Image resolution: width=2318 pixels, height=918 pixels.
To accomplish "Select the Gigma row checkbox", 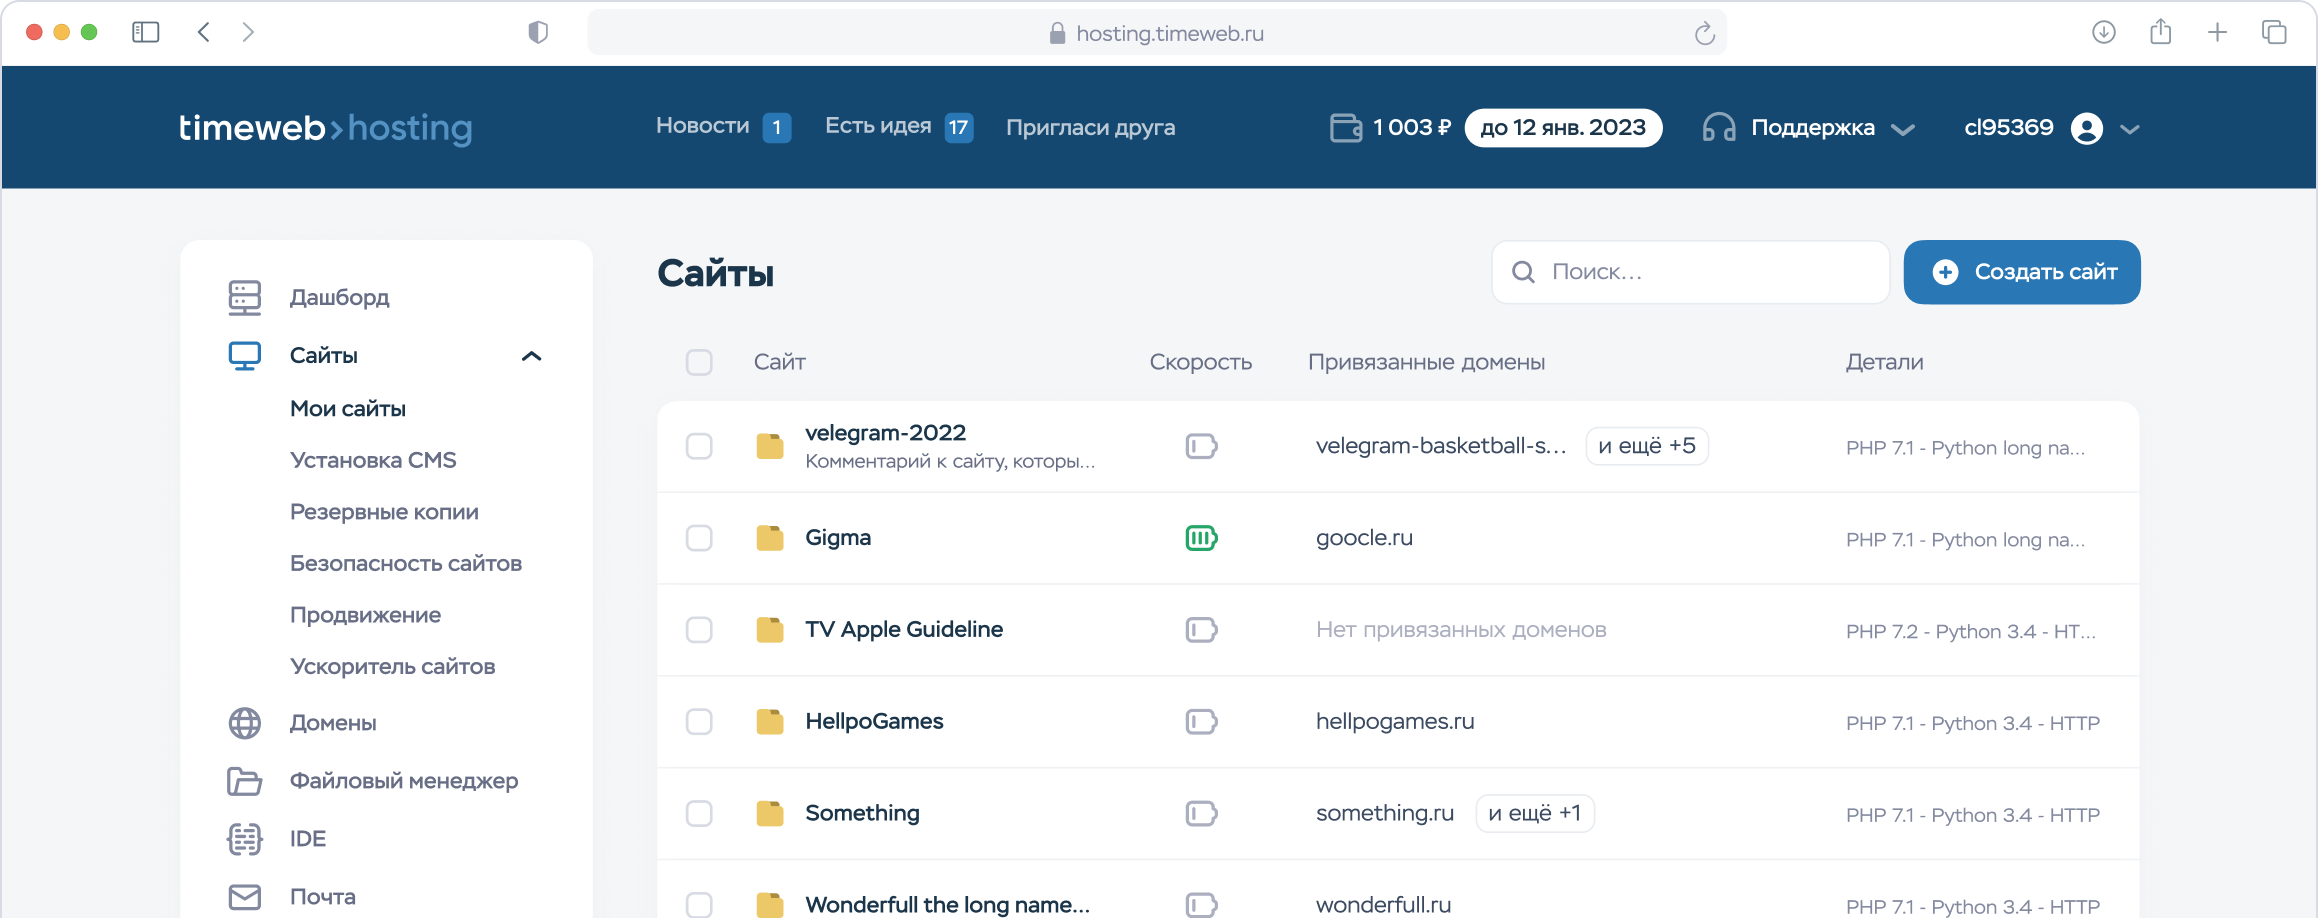I will click(x=699, y=538).
